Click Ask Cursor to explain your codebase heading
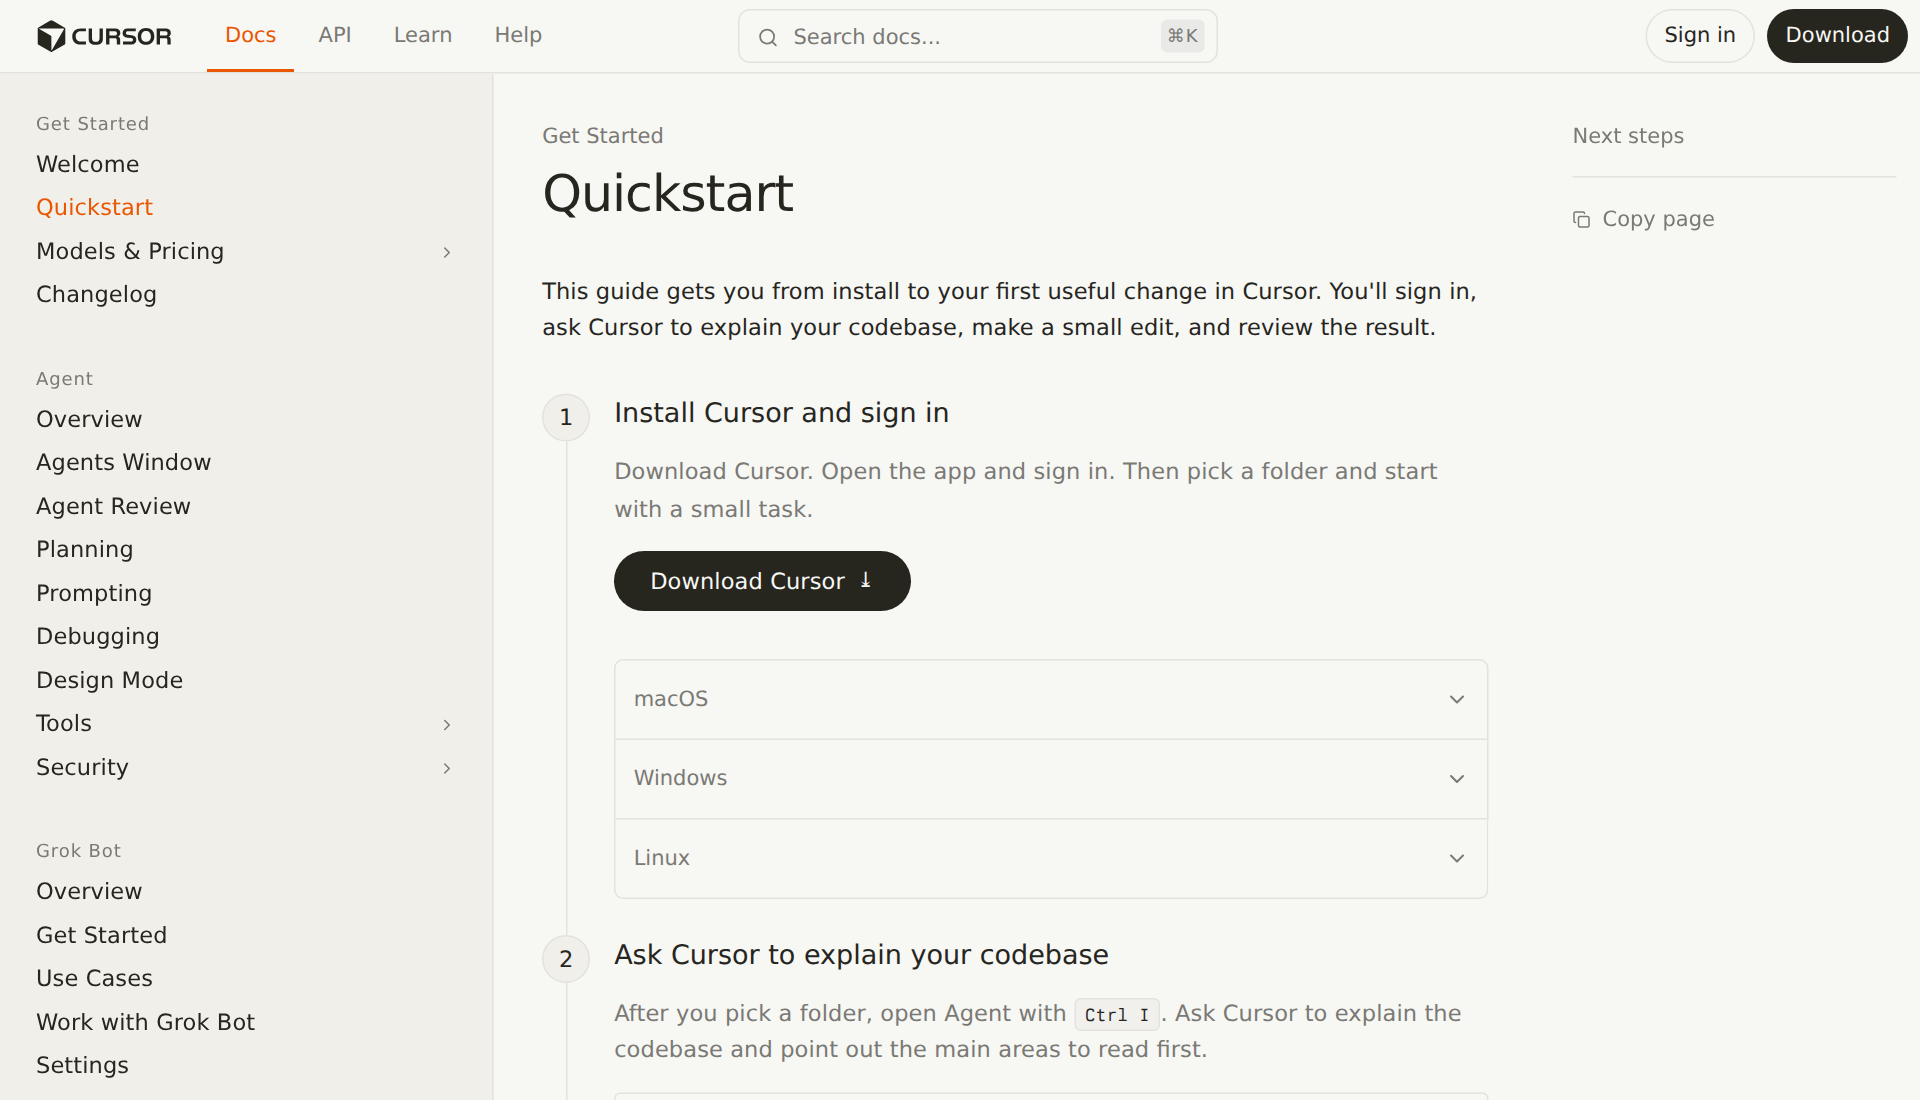 [x=861, y=955]
